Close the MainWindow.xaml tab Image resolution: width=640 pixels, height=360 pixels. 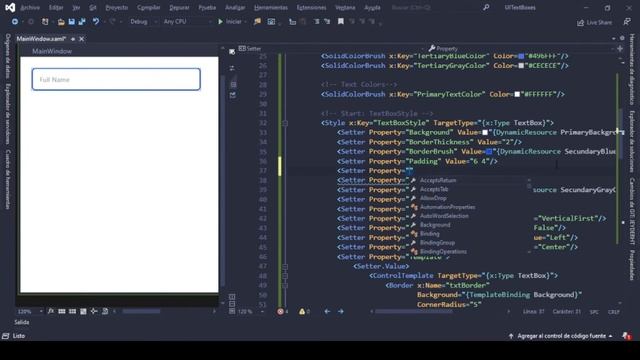click(x=81, y=39)
